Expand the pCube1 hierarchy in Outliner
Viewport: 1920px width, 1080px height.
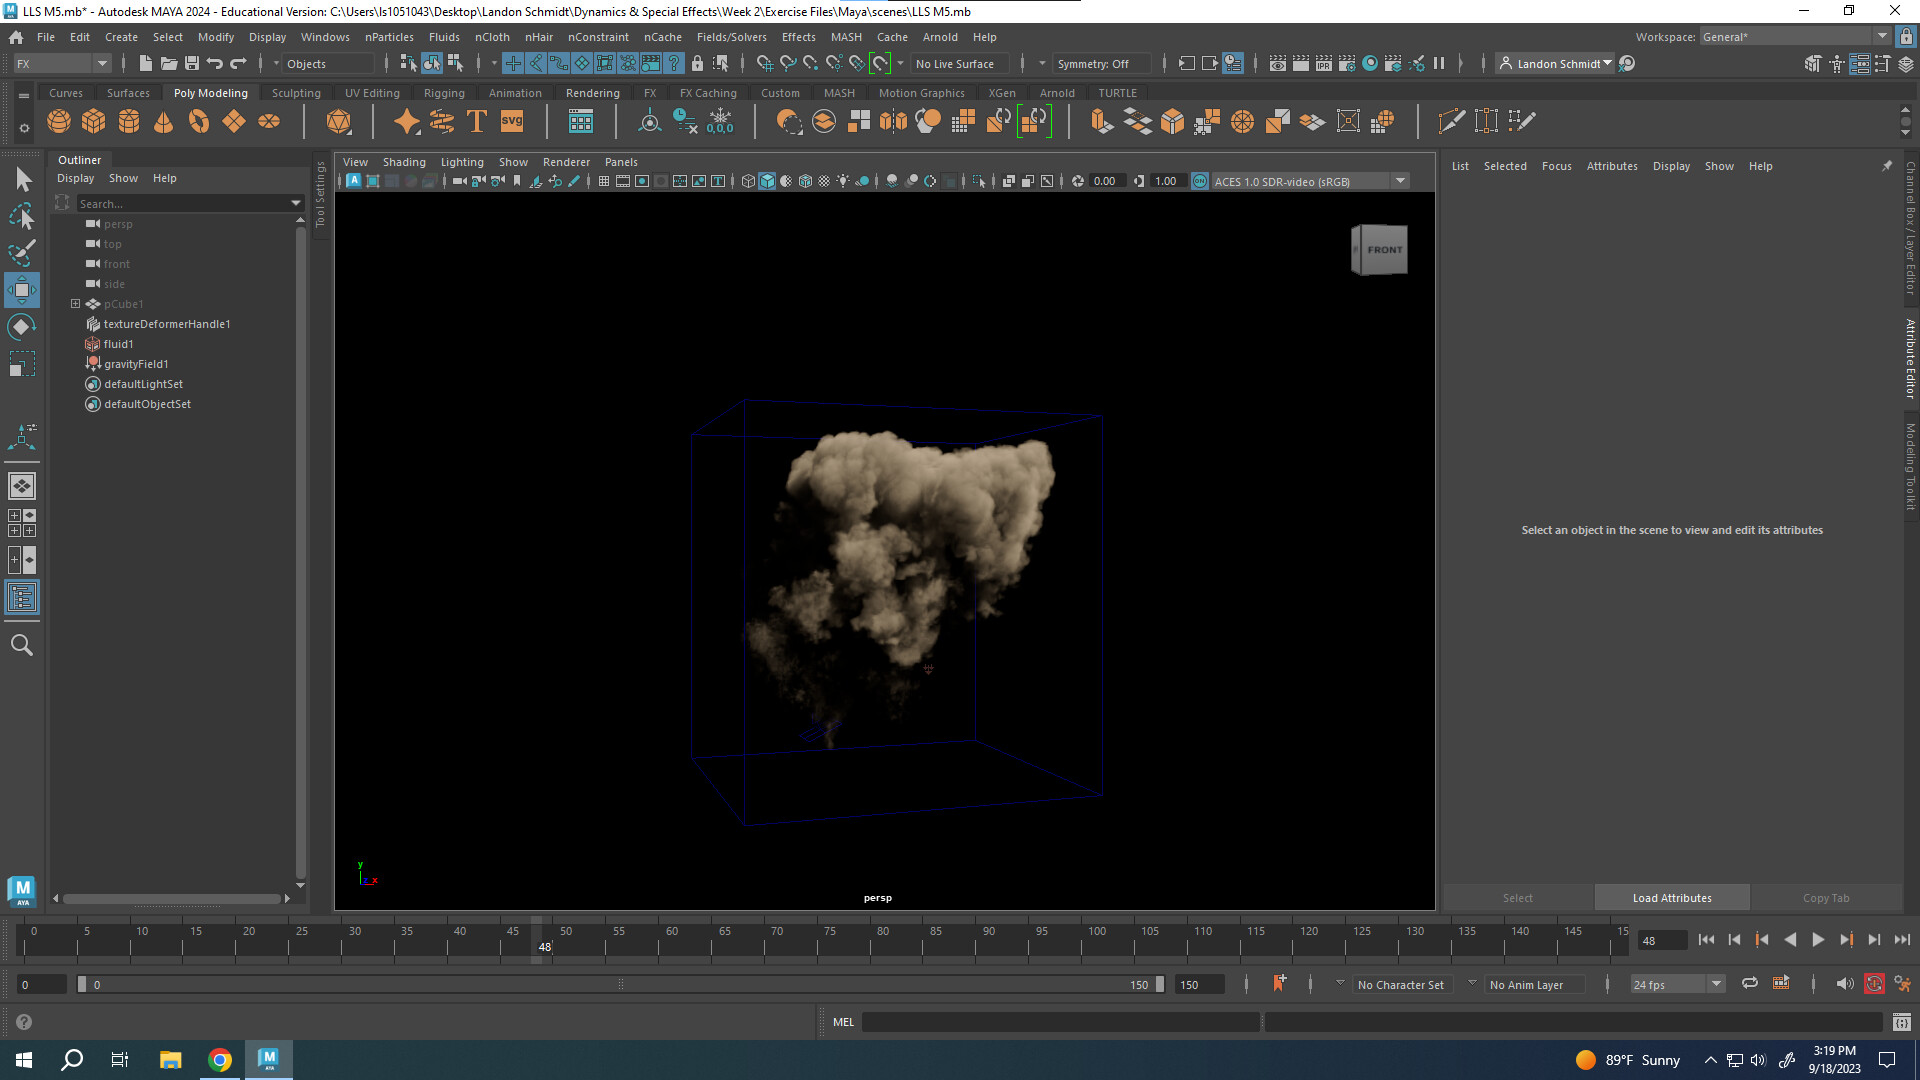pos(75,303)
